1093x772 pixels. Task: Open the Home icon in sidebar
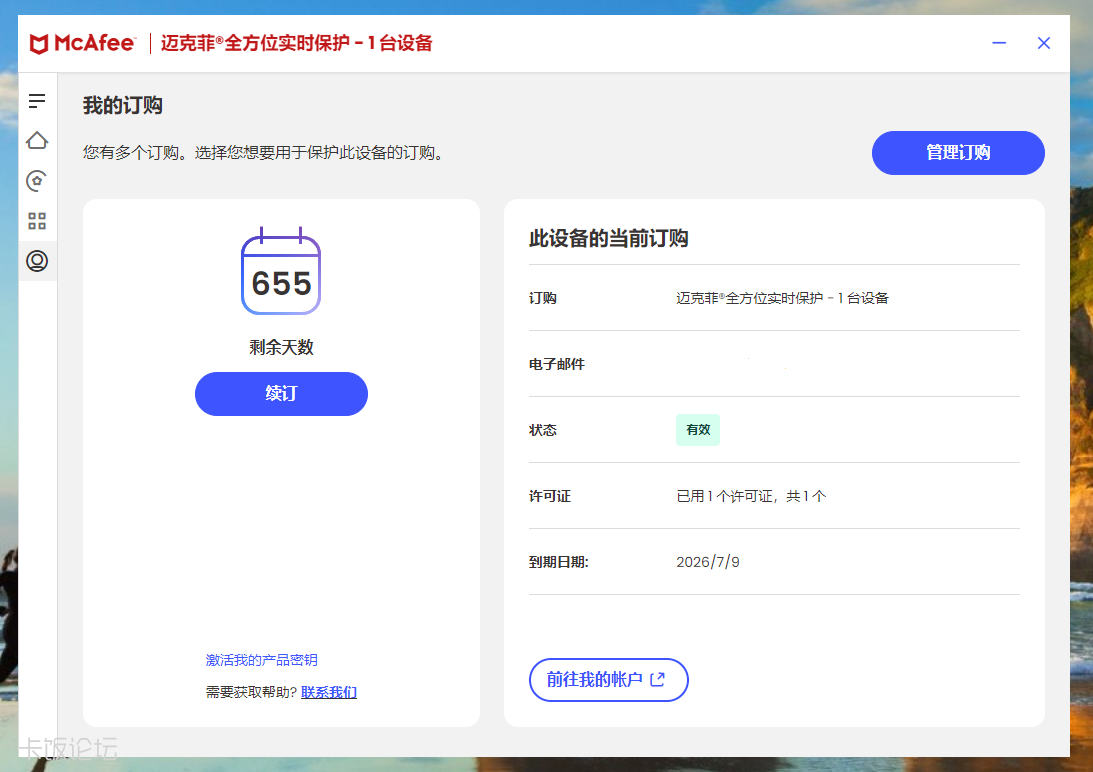point(37,141)
